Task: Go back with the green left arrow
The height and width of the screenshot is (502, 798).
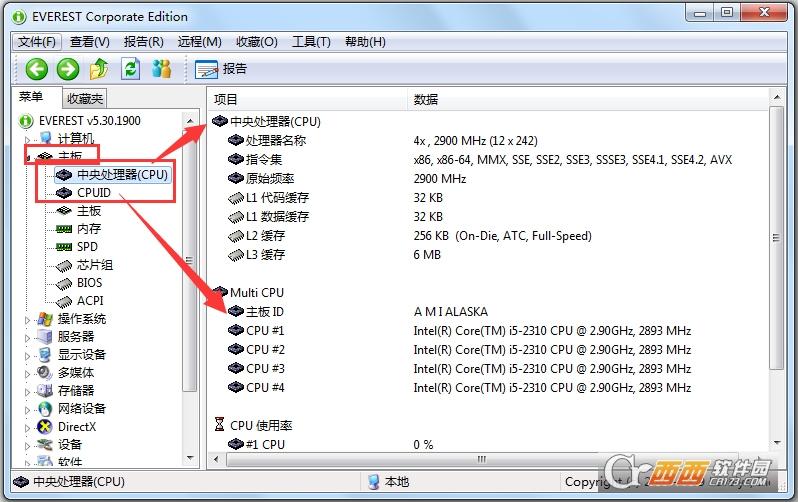Action: tap(37, 69)
